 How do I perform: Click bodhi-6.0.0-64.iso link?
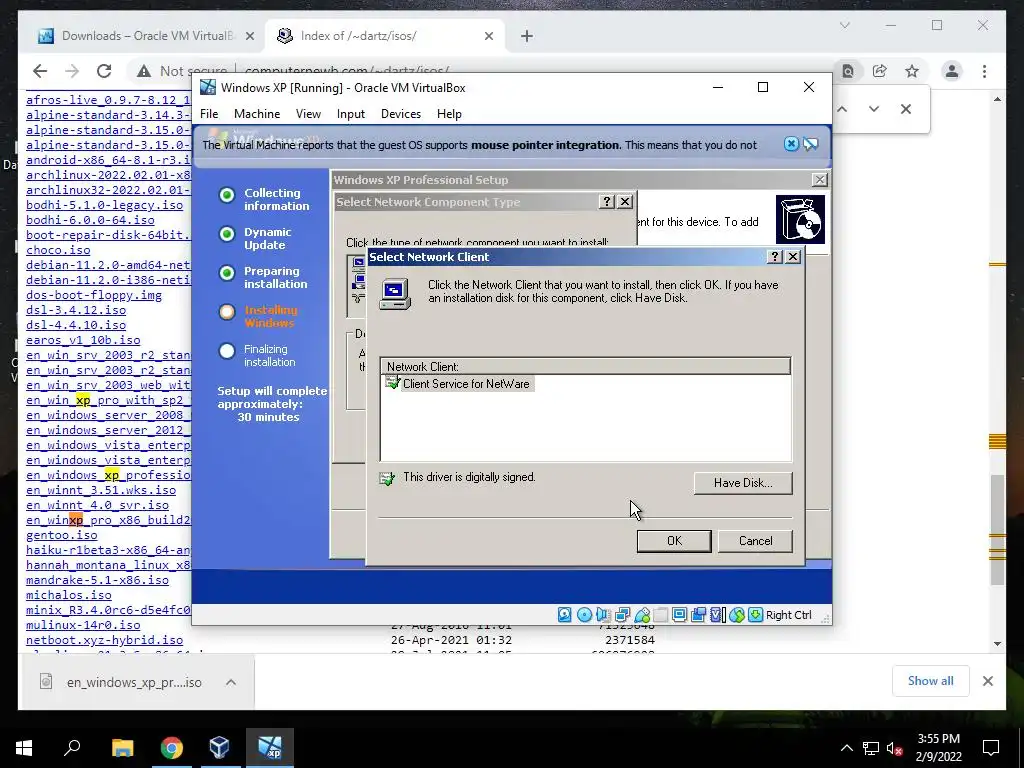(x=90, y=219)
